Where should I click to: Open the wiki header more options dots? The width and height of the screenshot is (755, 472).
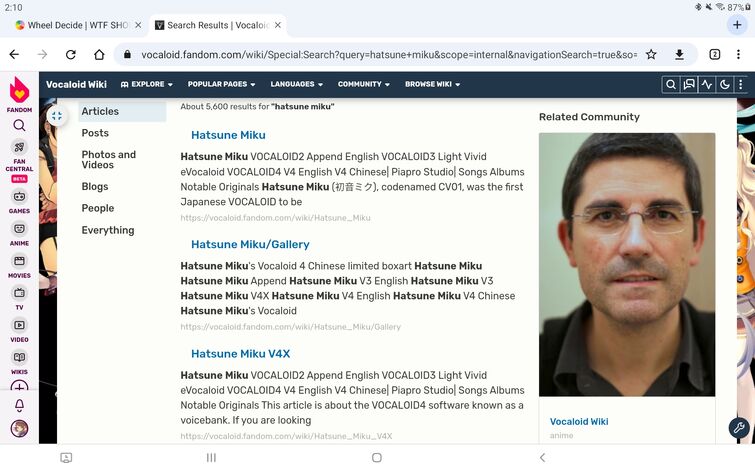741,85
